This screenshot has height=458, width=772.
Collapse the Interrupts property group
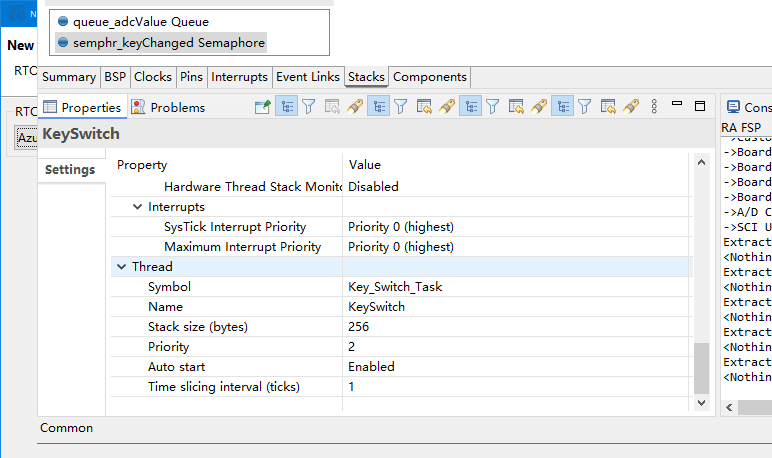click(x=137, y=207)
